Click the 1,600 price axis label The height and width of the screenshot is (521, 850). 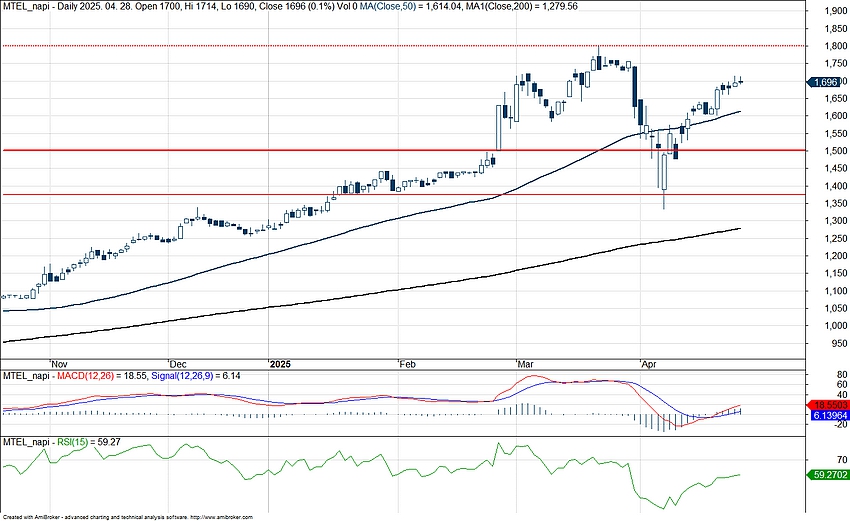(x=835, y=115)
